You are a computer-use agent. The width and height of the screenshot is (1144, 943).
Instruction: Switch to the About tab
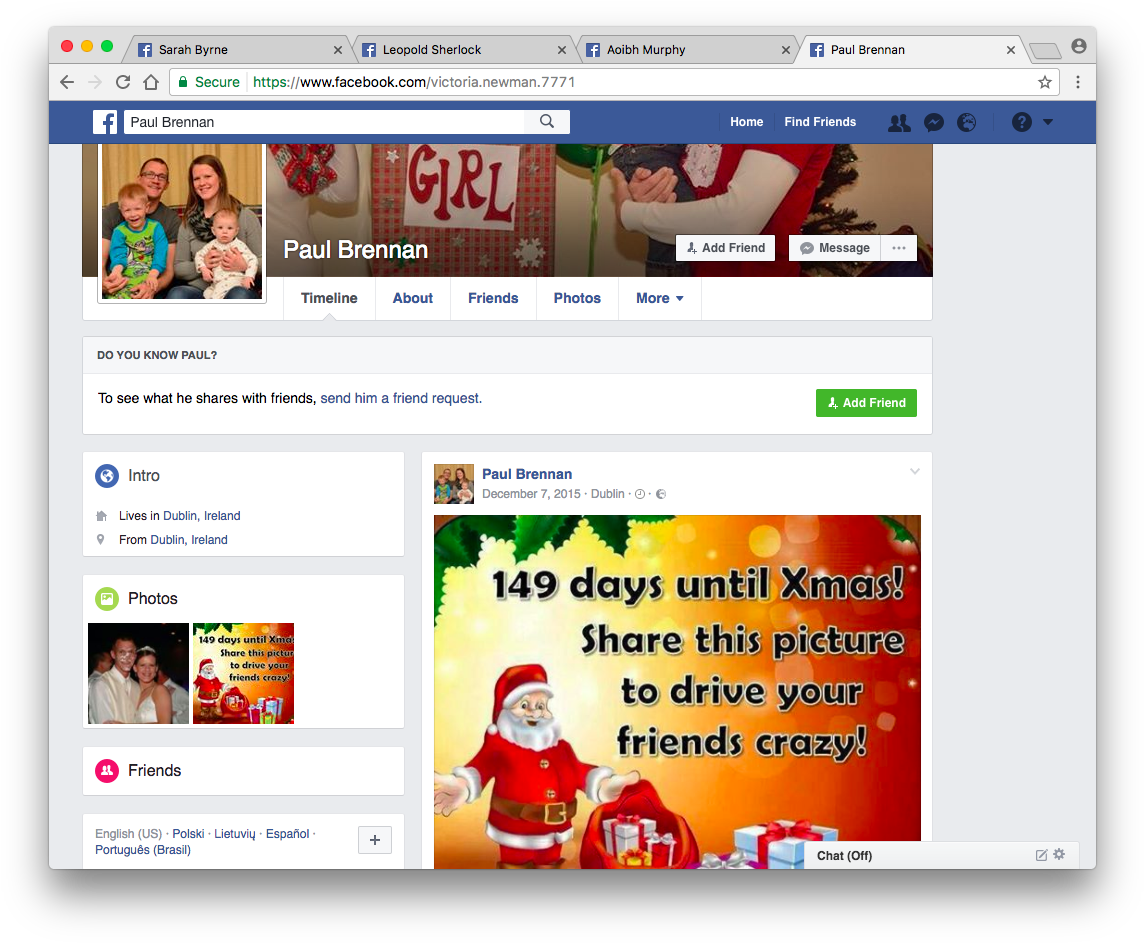pyautogui.click(x=412, y=298)
